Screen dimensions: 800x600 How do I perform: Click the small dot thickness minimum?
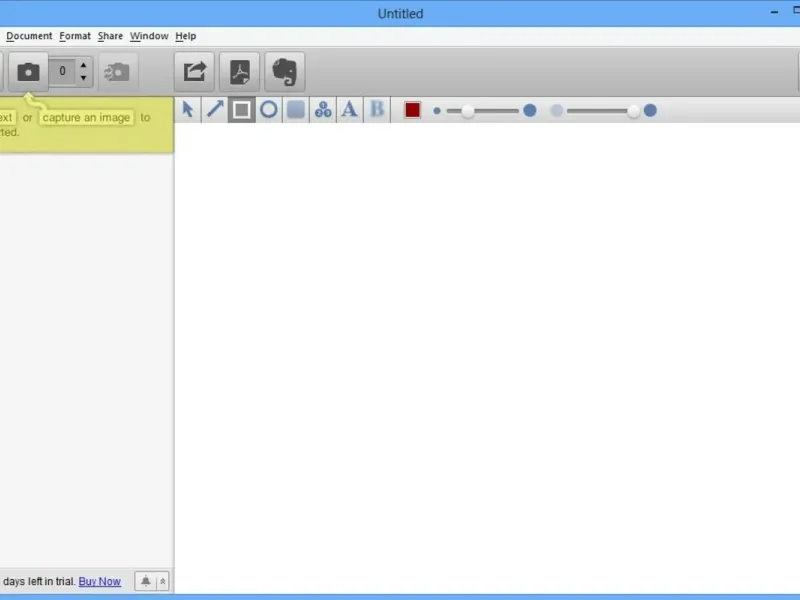pyautogui.click(x=437, y=111)
